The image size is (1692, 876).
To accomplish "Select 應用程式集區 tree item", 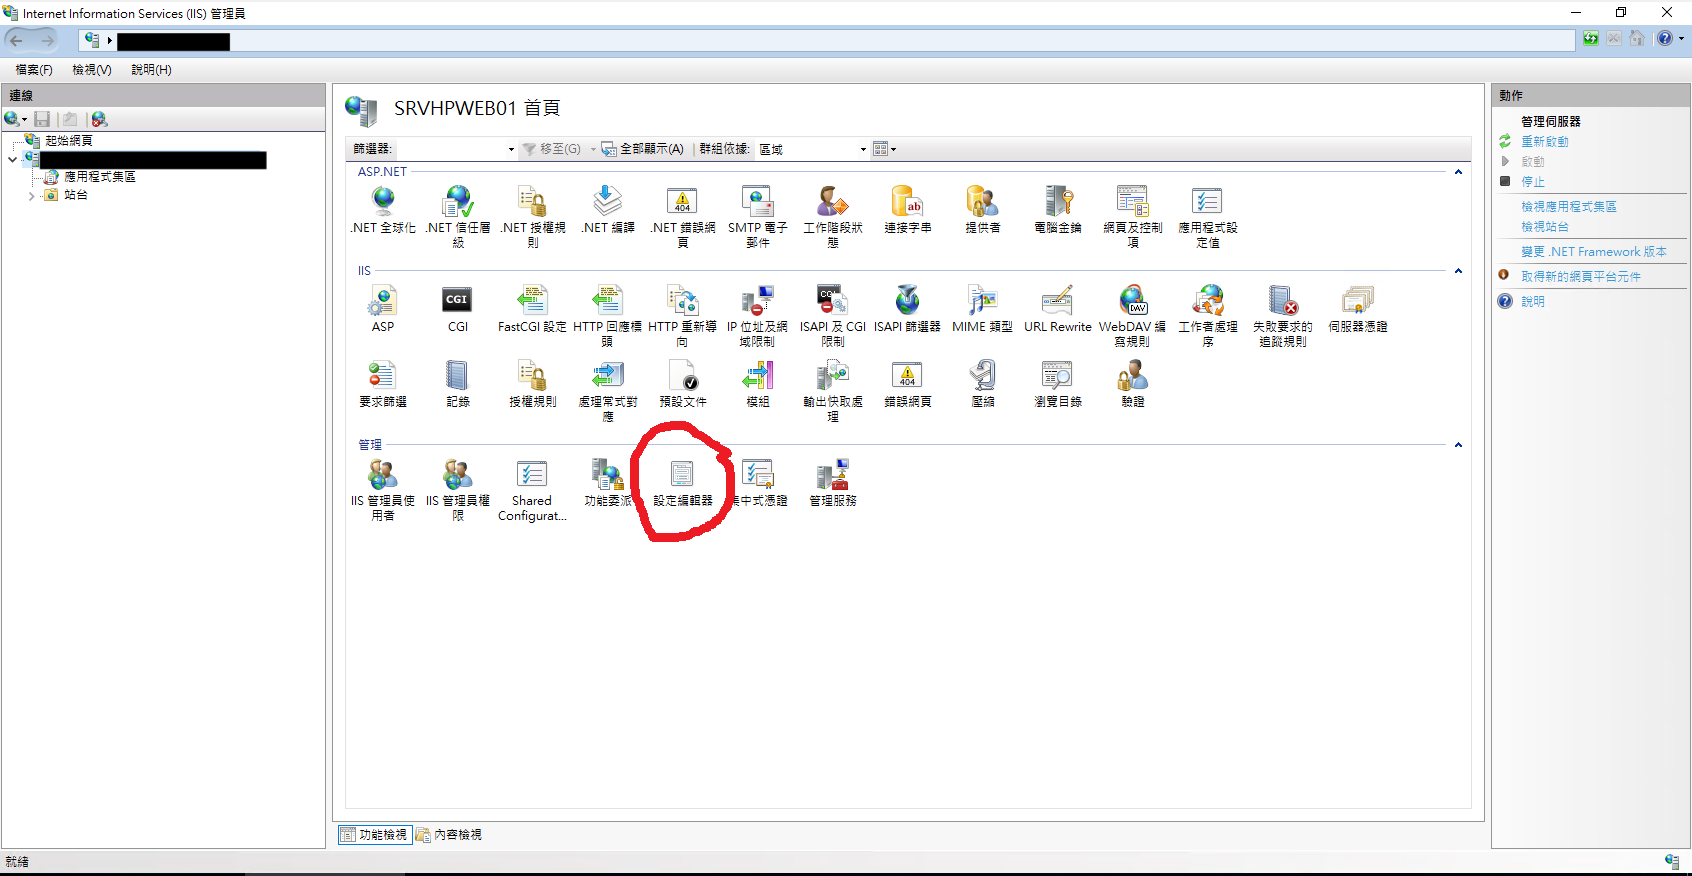I will (99, 177).
